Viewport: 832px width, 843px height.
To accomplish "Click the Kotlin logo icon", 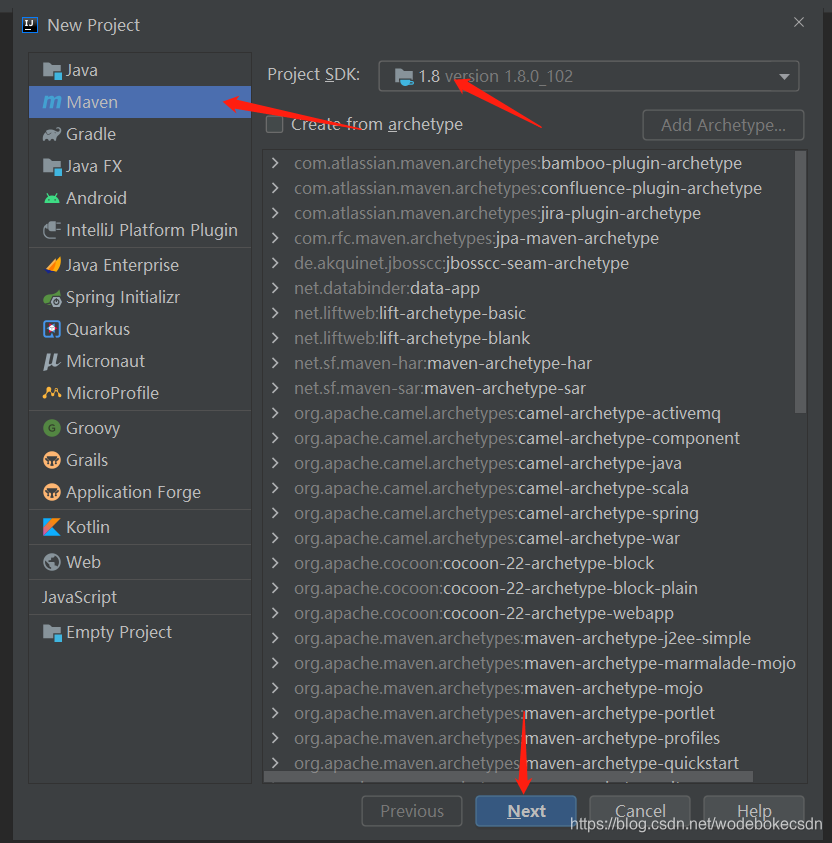I will (52, 527).
